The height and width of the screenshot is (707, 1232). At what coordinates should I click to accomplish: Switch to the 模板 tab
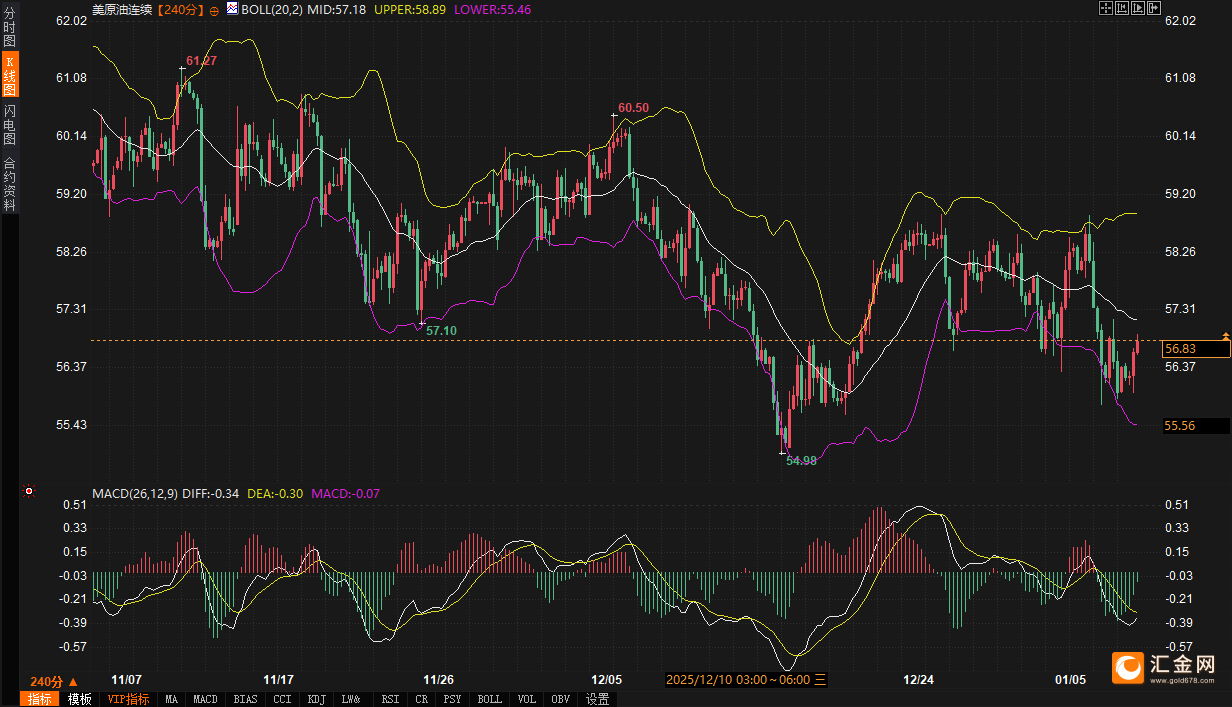[x=79, y=699]
